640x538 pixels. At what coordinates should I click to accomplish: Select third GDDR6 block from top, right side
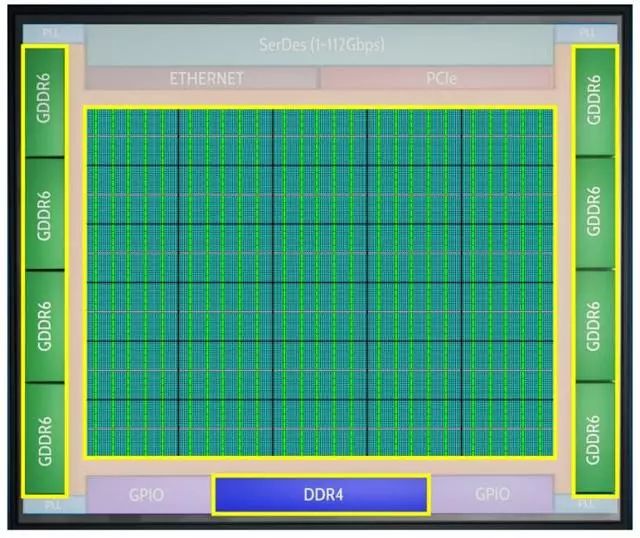point(595,325)
